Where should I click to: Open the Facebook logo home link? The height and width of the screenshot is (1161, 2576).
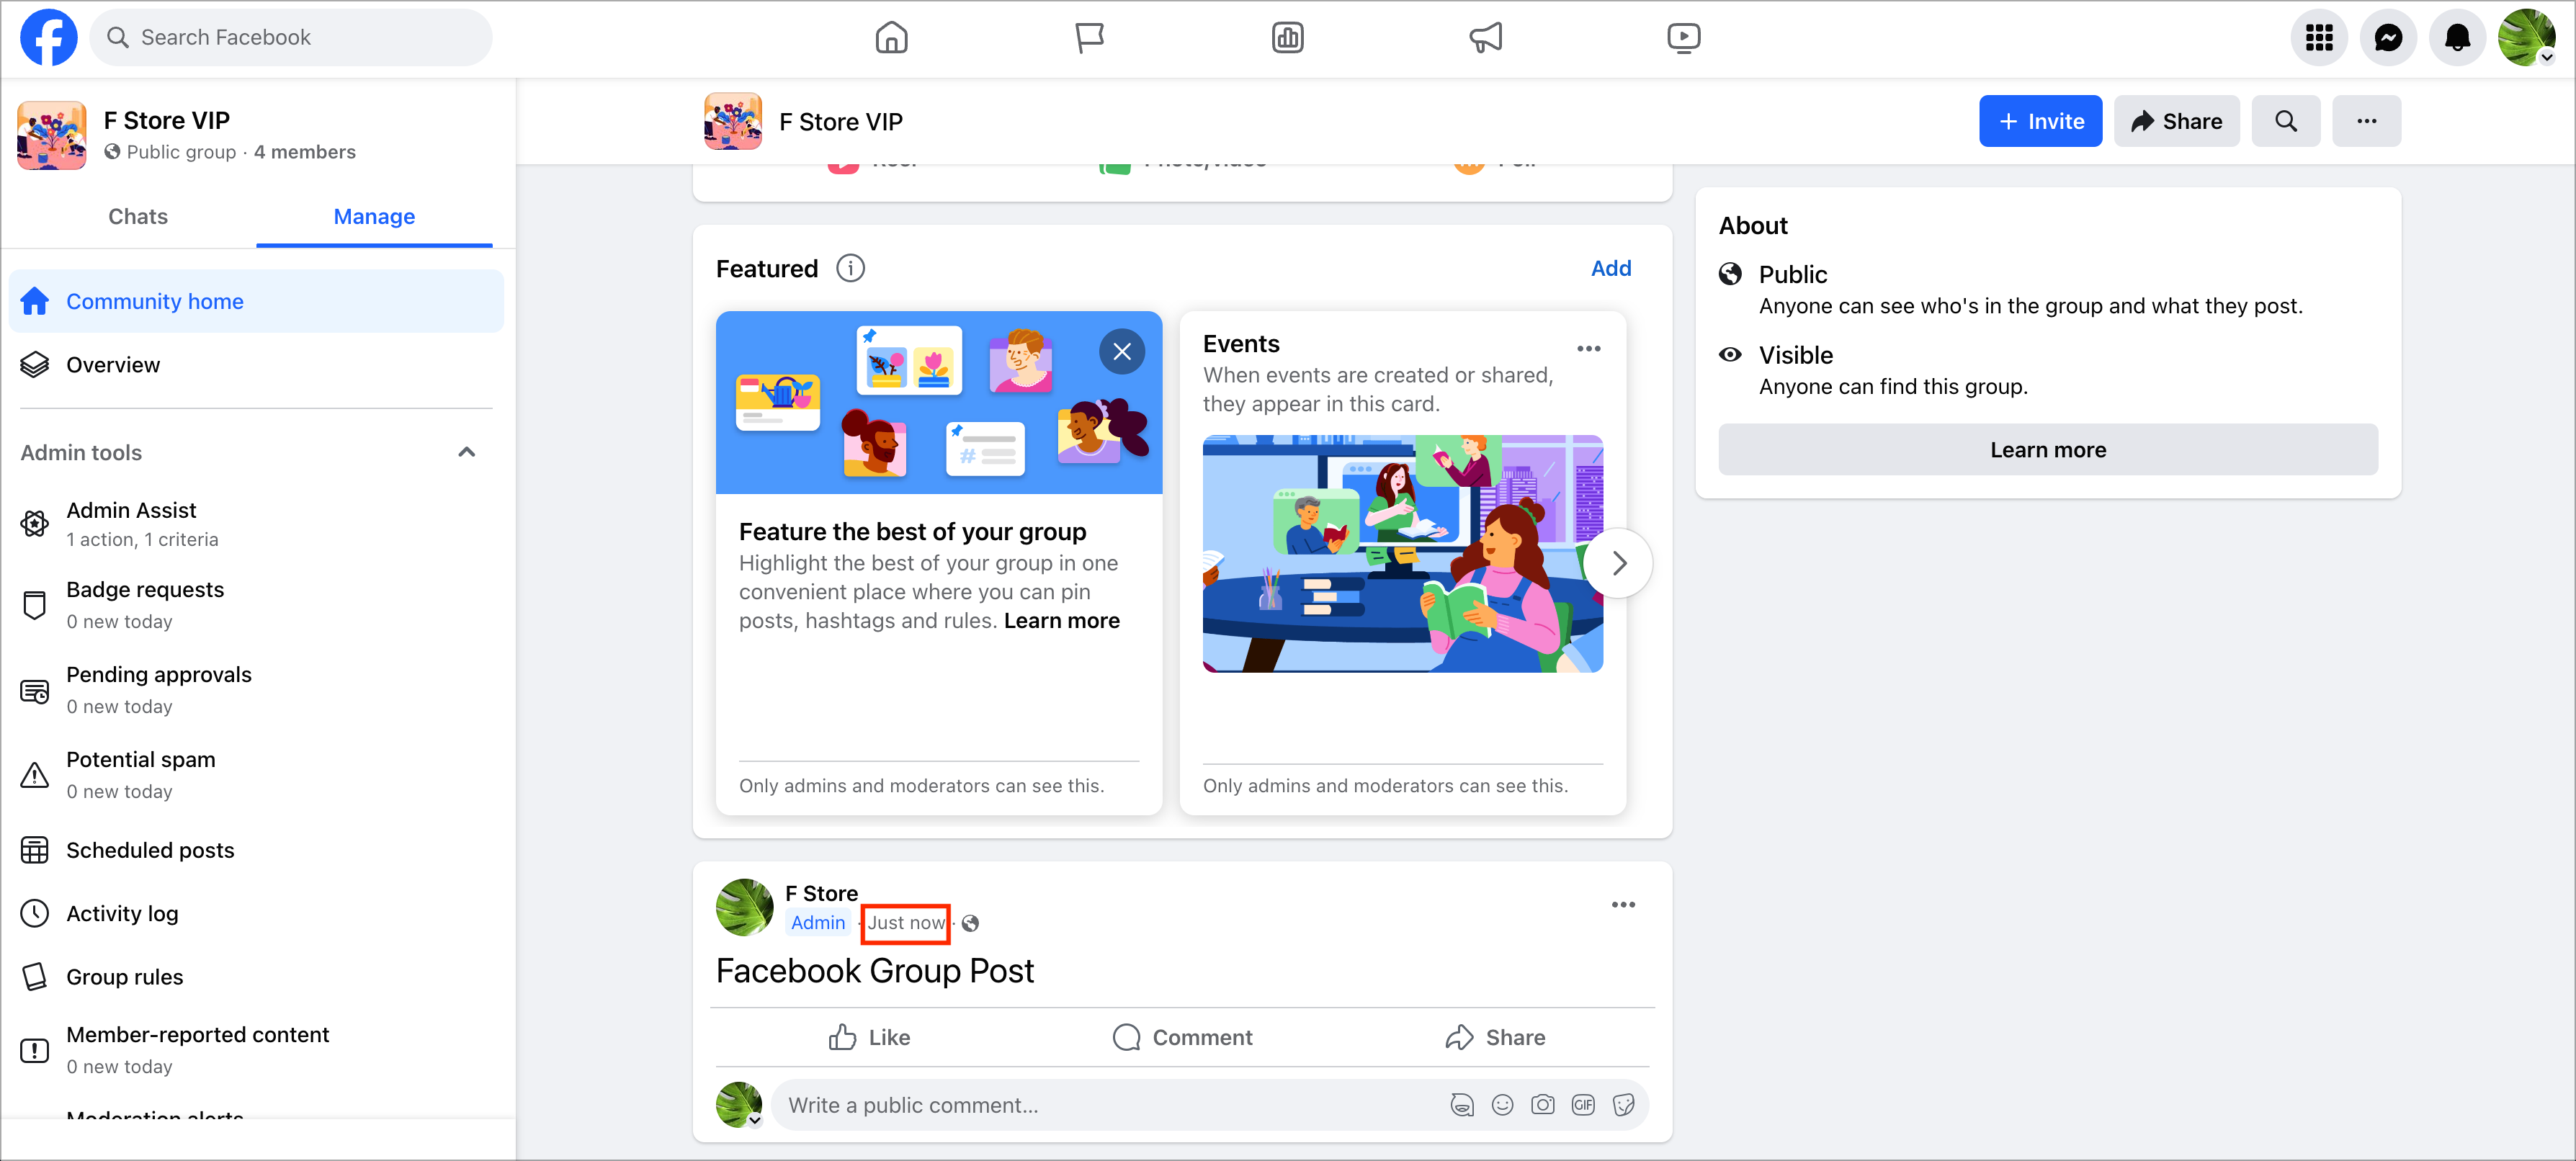pos(48,38)
